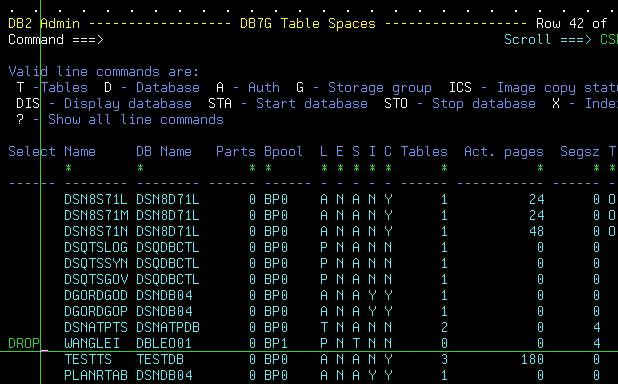The image size is (618, 384).
Task: Click the filter asterisk under Name
Action: click(x=68, y=168)
